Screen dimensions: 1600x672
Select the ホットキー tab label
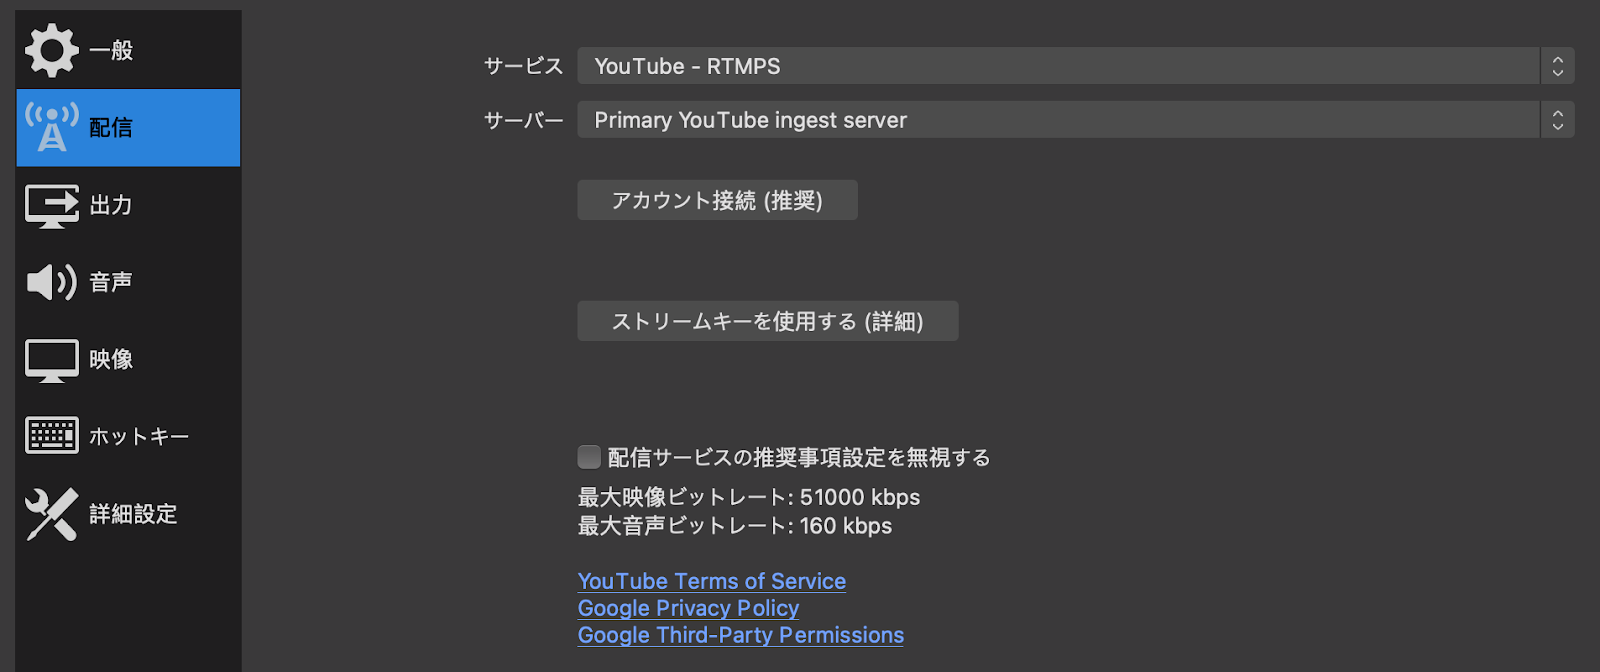tap(139, 437)
